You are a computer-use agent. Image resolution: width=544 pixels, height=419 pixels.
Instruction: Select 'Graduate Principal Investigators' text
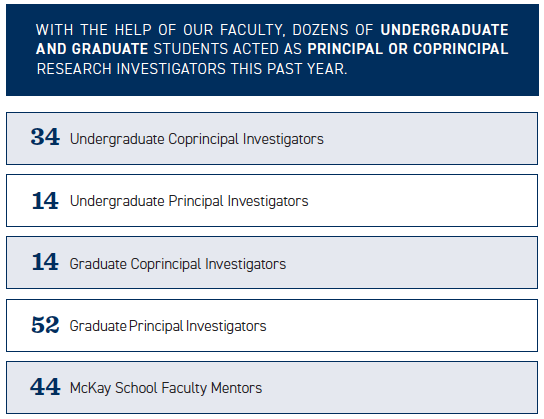168,326
